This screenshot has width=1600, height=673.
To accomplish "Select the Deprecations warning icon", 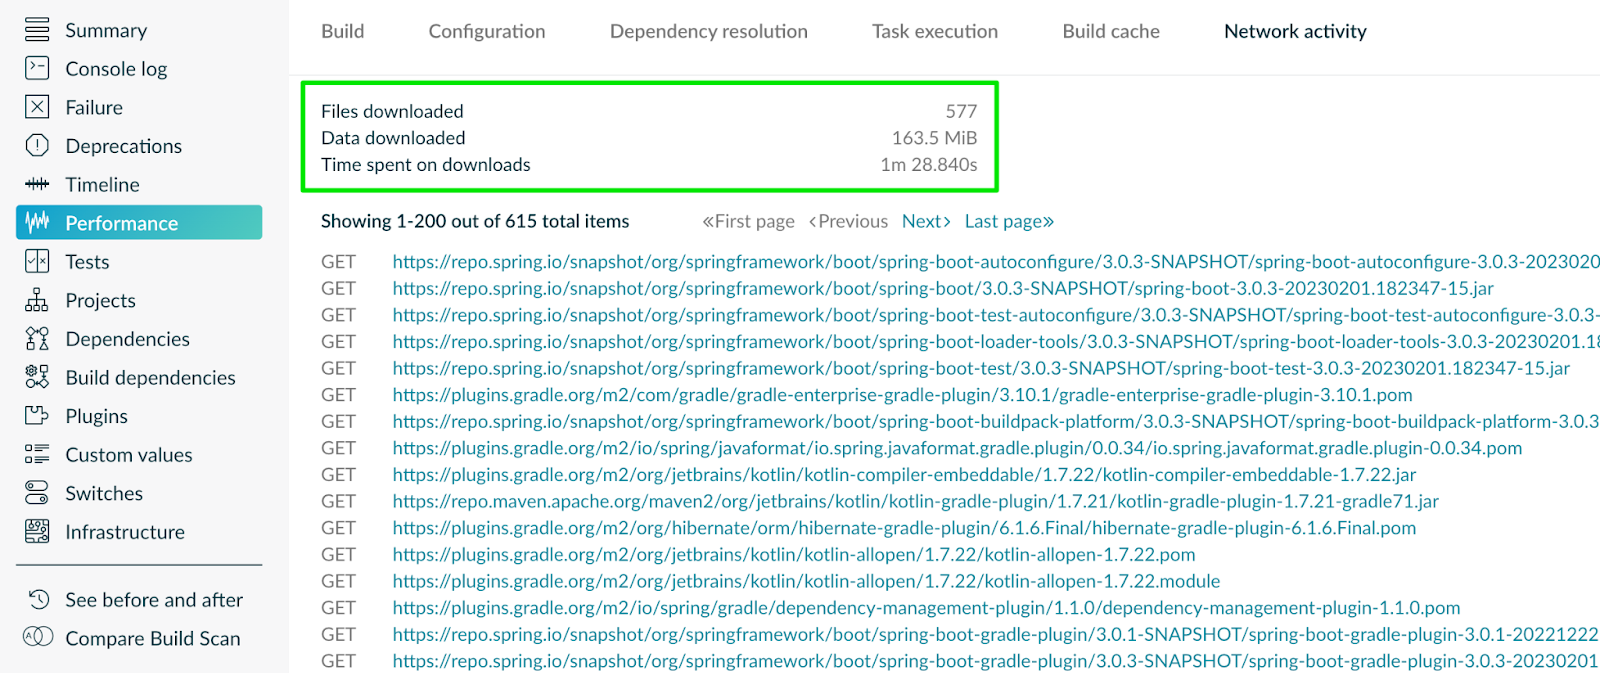I will [37, 146].
